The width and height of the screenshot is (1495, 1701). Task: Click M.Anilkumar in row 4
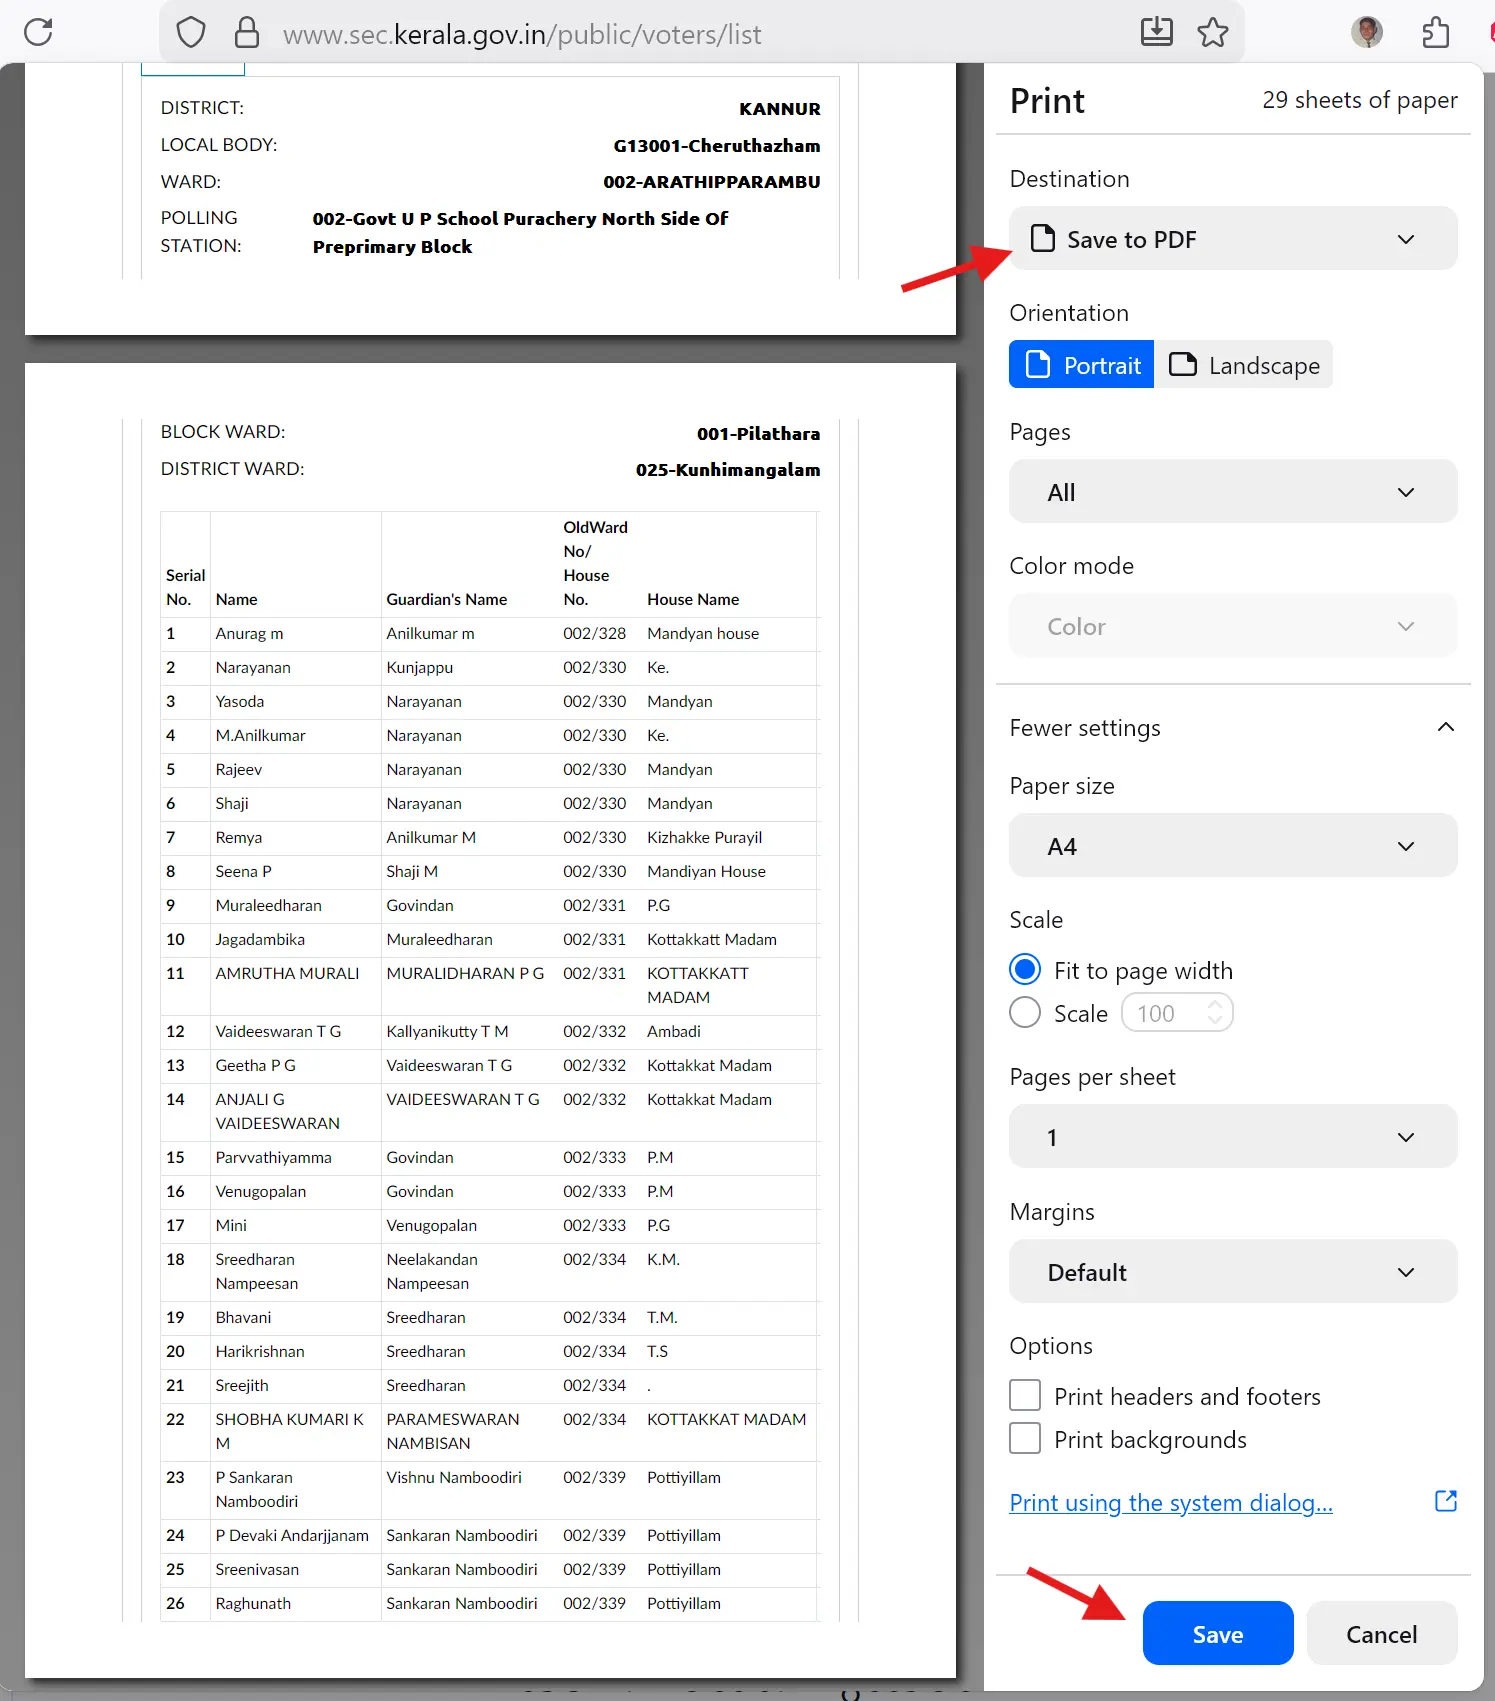pyautogui.click(x=260, y=735)
